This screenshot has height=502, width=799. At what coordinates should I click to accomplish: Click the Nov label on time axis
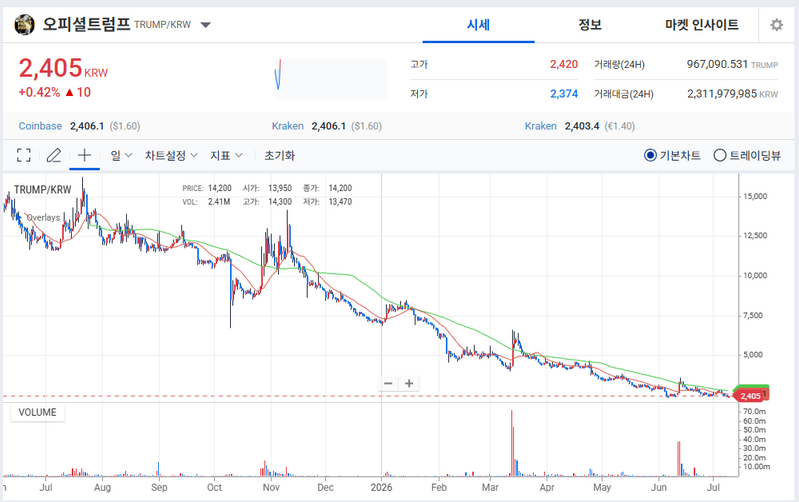(x=271, y=487)
